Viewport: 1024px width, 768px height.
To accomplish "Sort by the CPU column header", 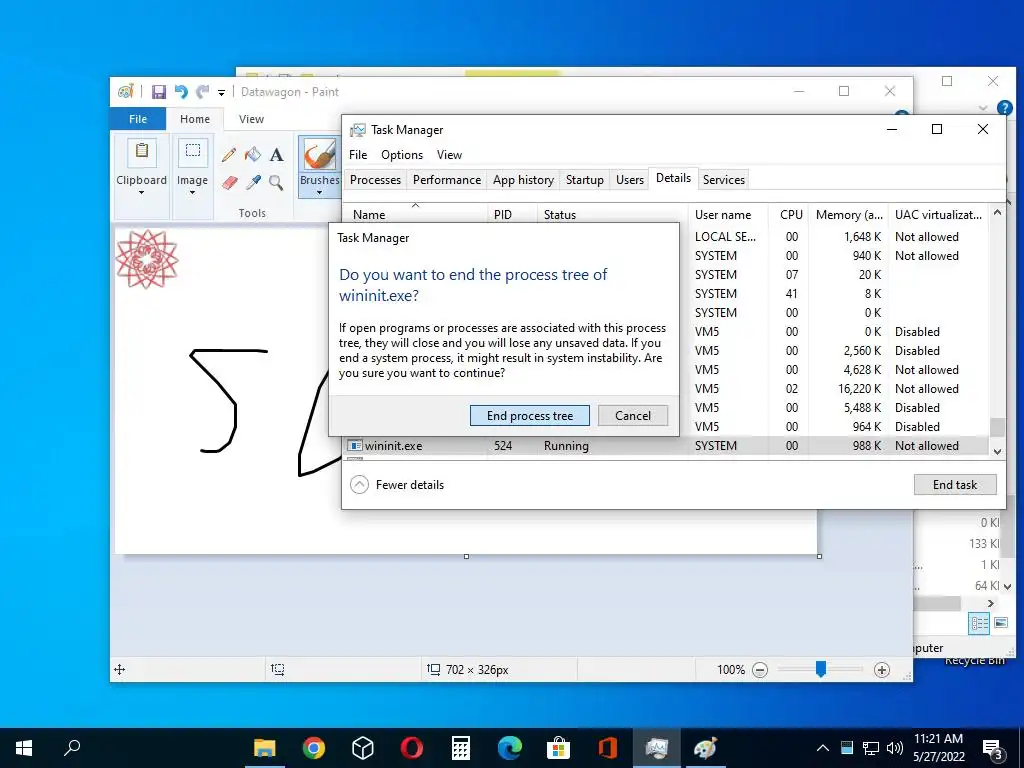I will [791, 215].
